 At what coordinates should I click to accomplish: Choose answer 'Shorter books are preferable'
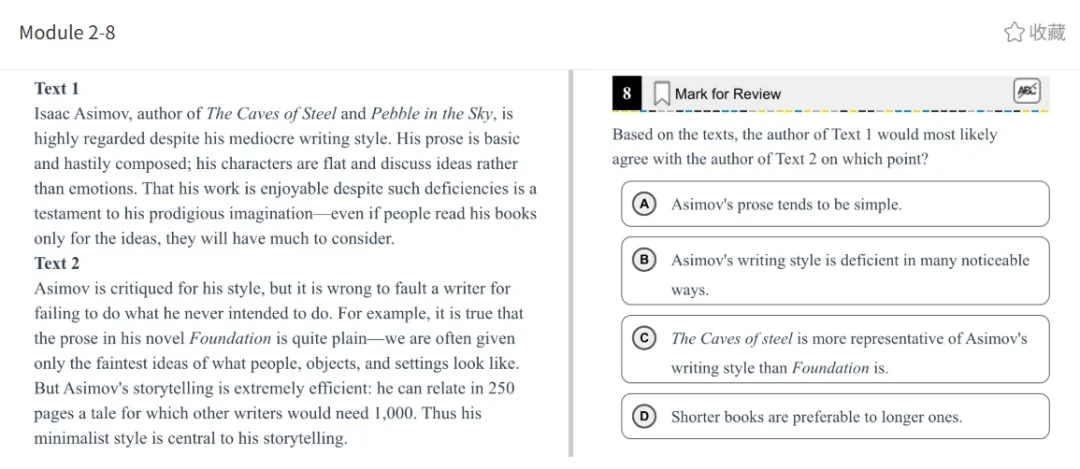(815, 417)
